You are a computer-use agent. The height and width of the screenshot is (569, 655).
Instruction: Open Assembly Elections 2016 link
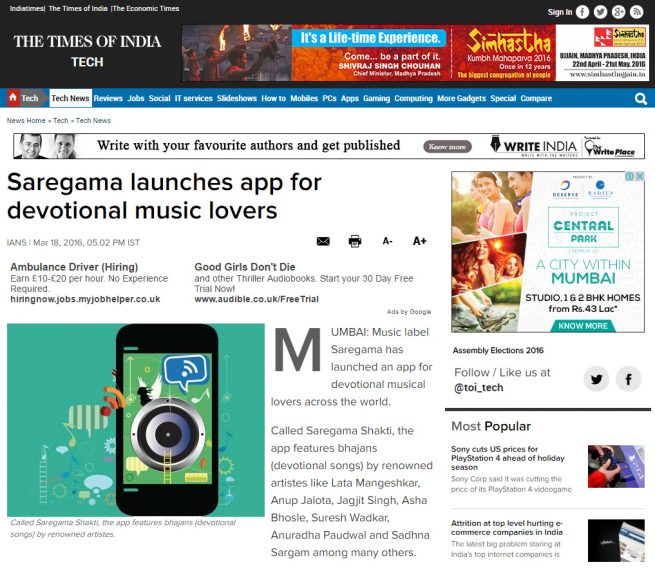[x=498, y=351]
